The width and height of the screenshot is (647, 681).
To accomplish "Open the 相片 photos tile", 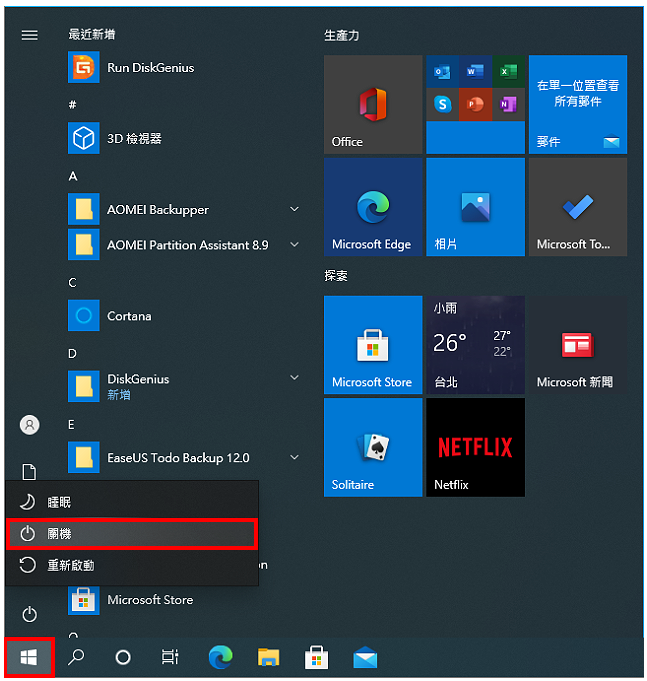I will (x=475, y=207).
